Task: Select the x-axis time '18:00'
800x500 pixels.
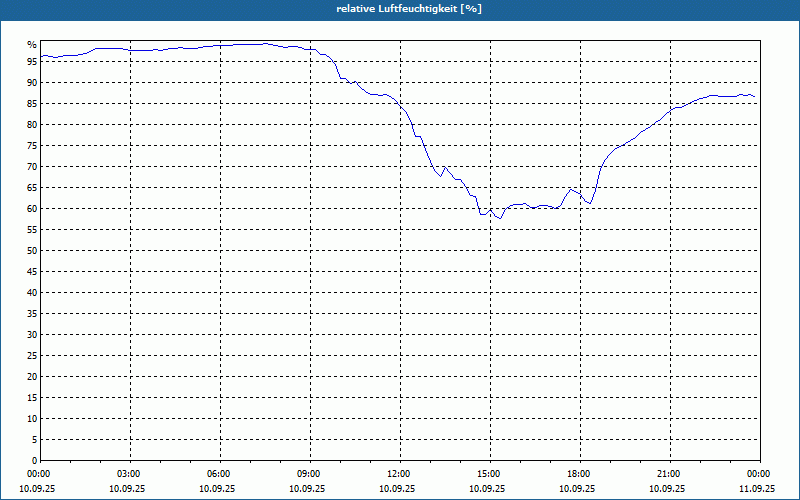Action: [x=581, y=474]
